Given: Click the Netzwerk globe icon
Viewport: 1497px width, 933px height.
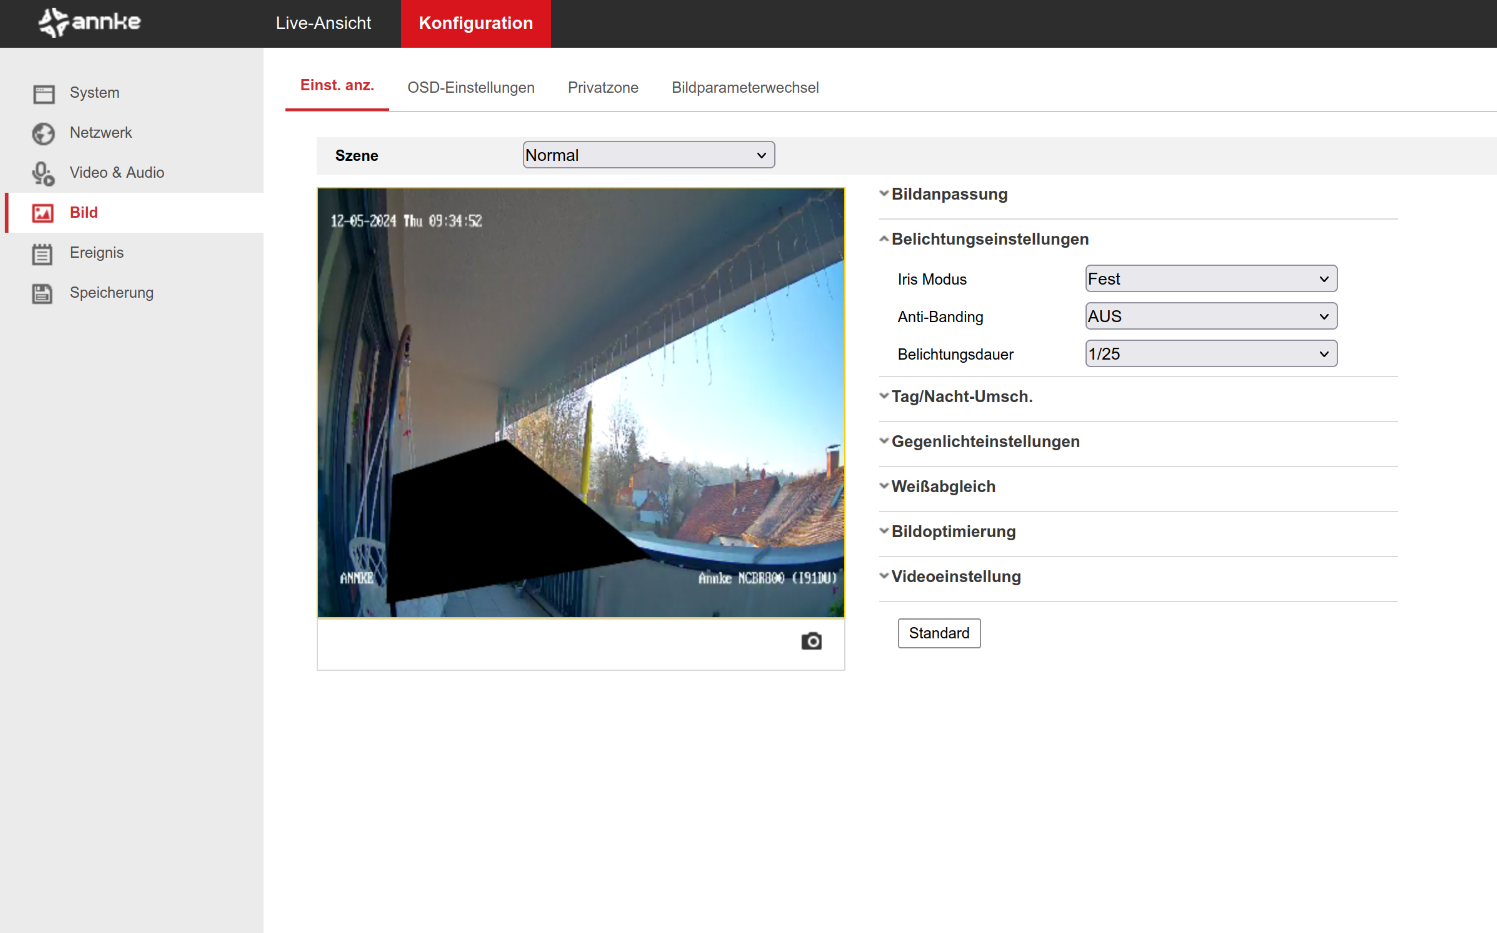Looking at the screenshot, I should 43,134.
